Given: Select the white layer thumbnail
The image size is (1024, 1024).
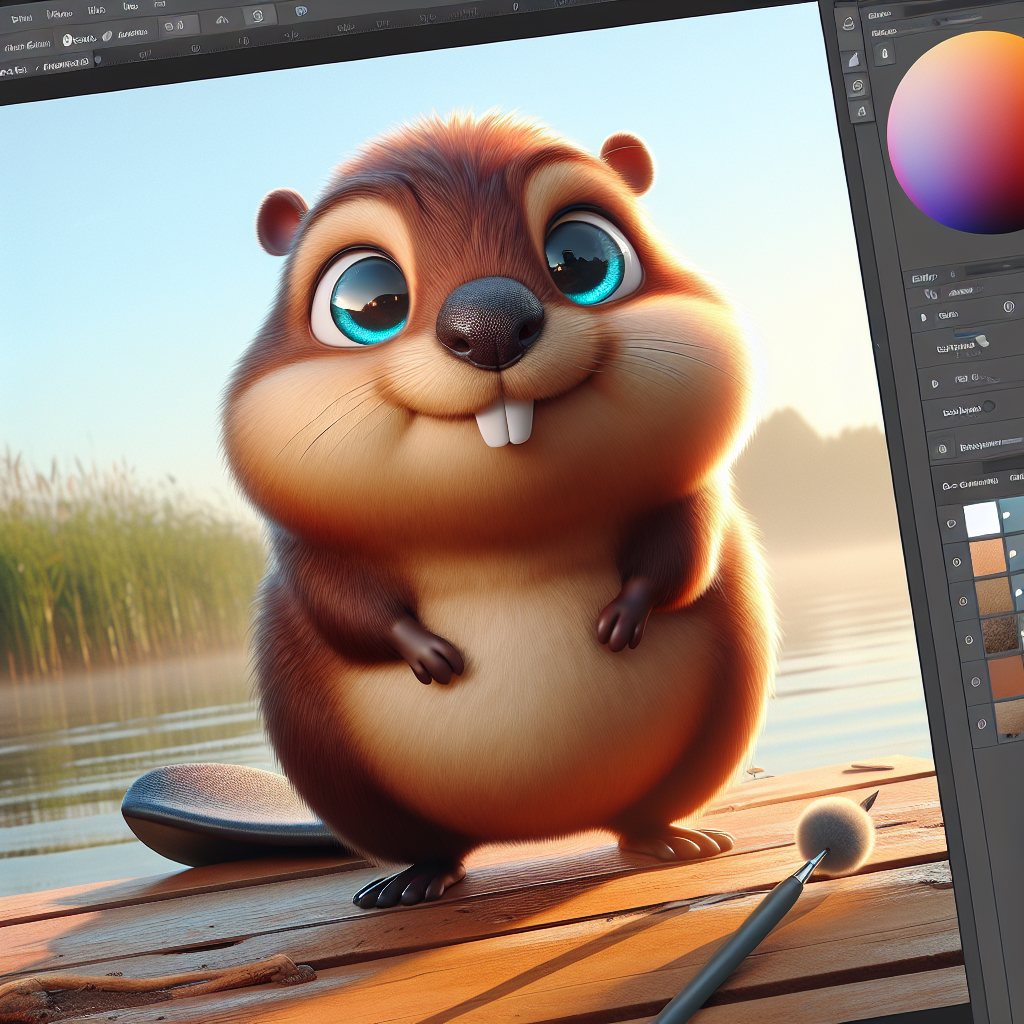Looking at the screenshot, I should point(982,519).
